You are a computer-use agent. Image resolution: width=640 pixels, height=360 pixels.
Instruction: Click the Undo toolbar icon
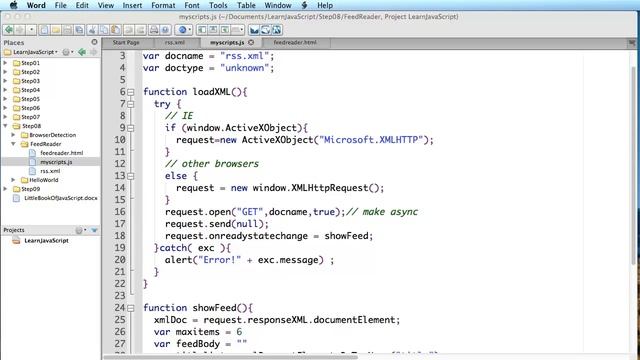pyautogui.click(x=129, y=30)
